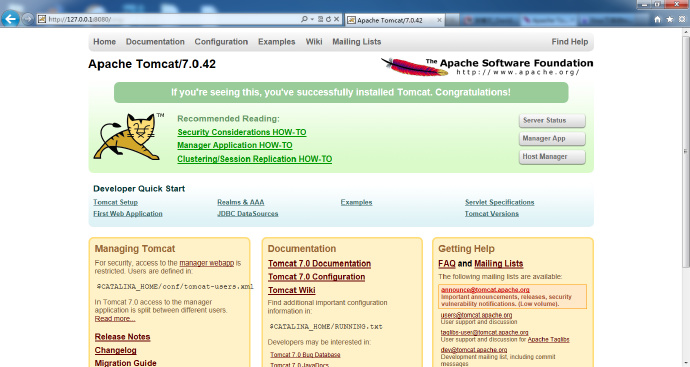The height and width of the screenshot is (367, 690).
Task: Click taglibs-user@tomcat.apache.org link
Action: (x=484, y=333)
